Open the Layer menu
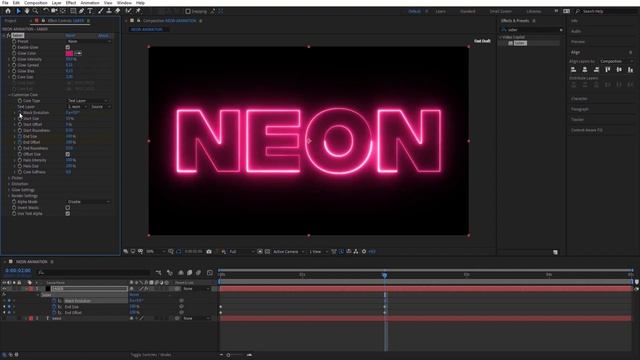This screenshot has height=360, width=640. click(56, 3)
